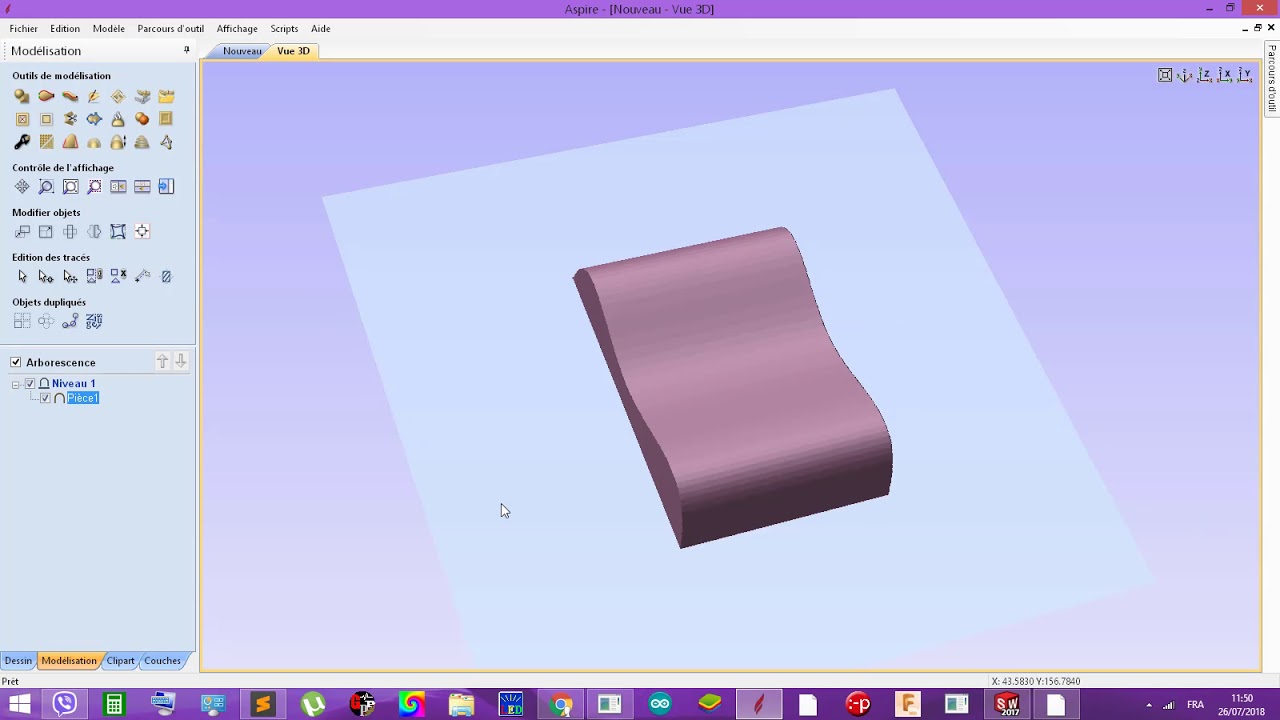
Task: Open Arduino from the taskbar
Action: [x=660, y=705]
